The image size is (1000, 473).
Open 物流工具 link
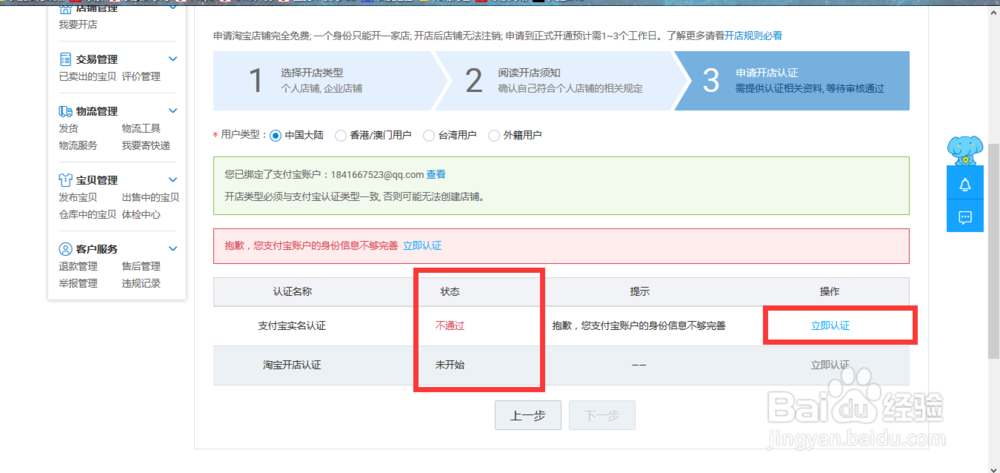coord(141,128)
